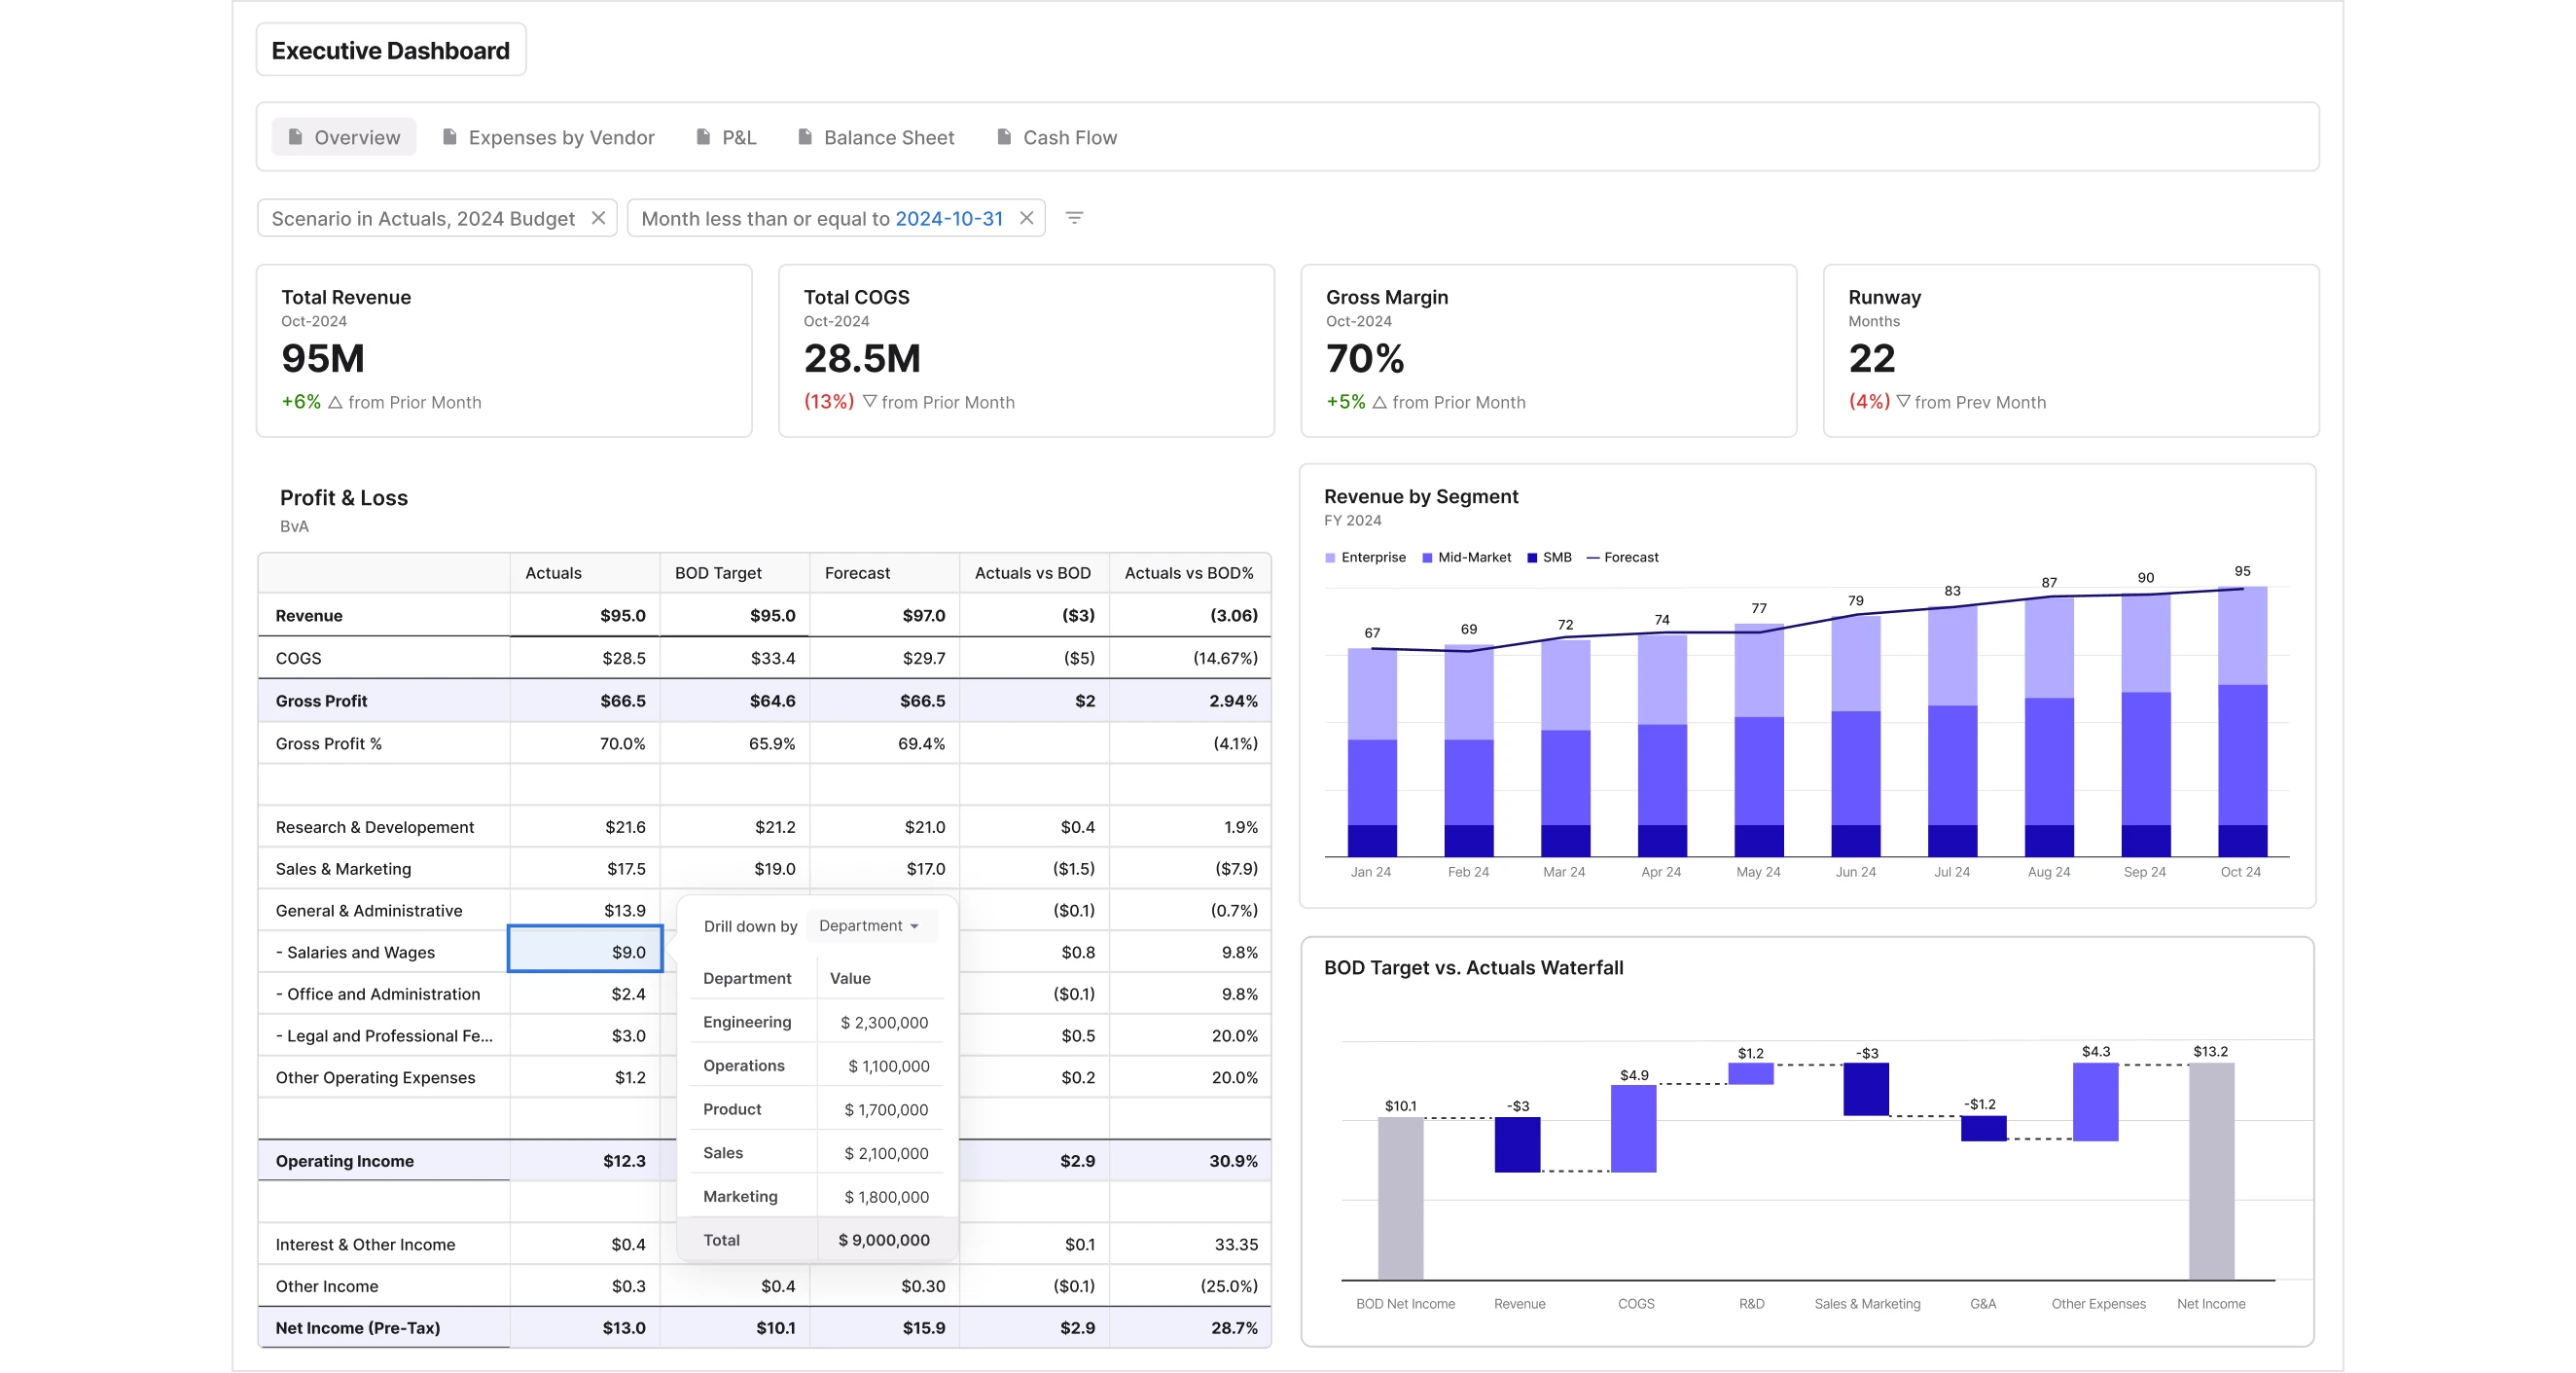Click the Executive Dashboard title
Image resolution: width=2576 pixels, height=1373 pixels.
coord(390,50)
